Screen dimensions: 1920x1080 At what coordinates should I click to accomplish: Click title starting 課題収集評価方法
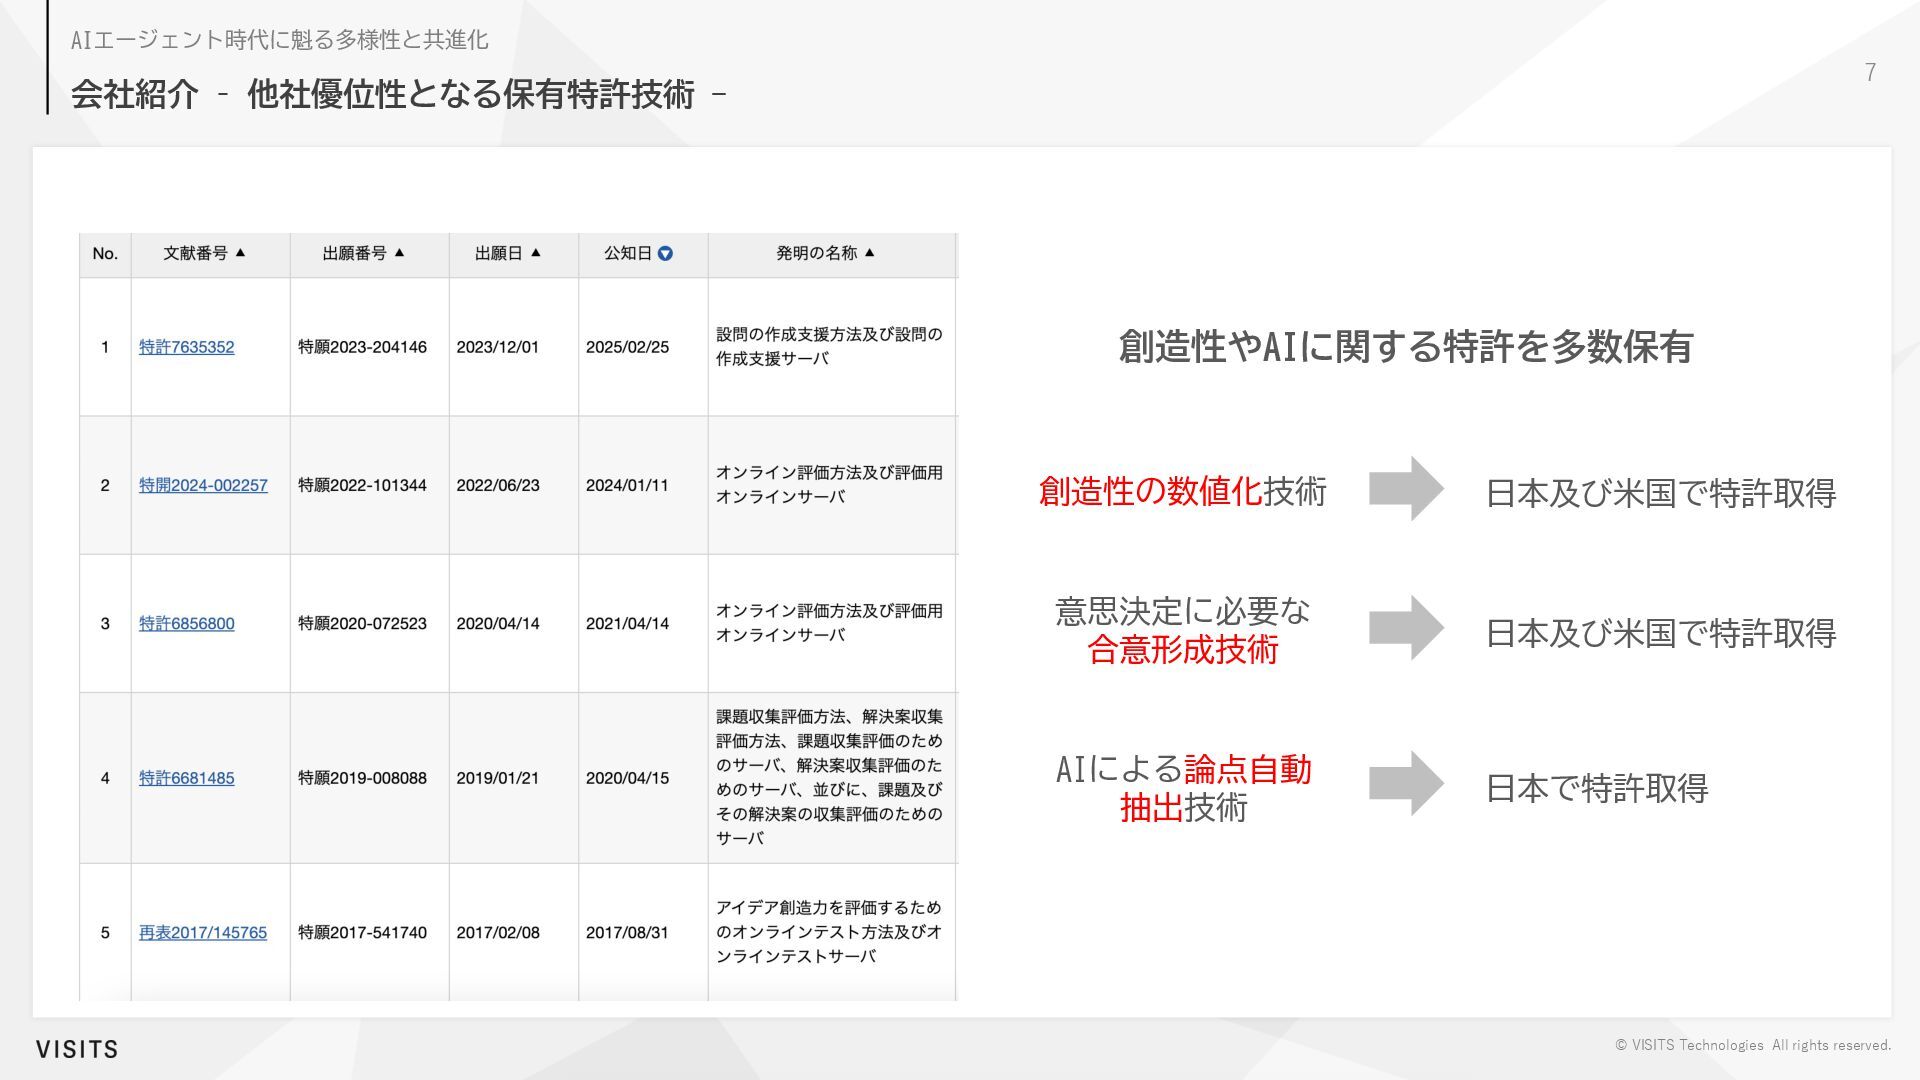[x=829, y=777]
